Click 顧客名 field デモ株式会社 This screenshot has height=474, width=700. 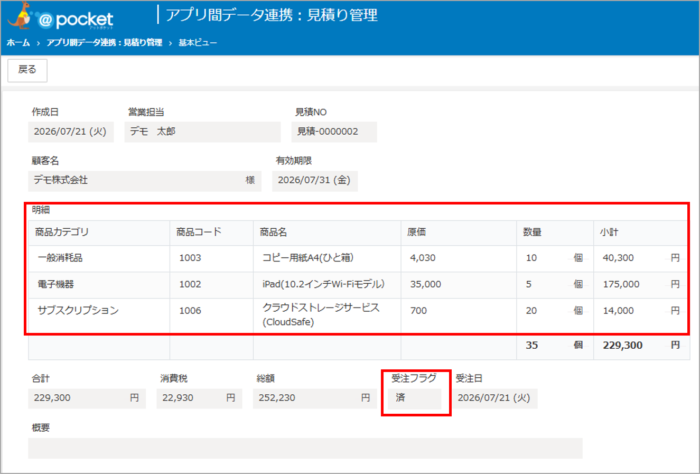145,181
